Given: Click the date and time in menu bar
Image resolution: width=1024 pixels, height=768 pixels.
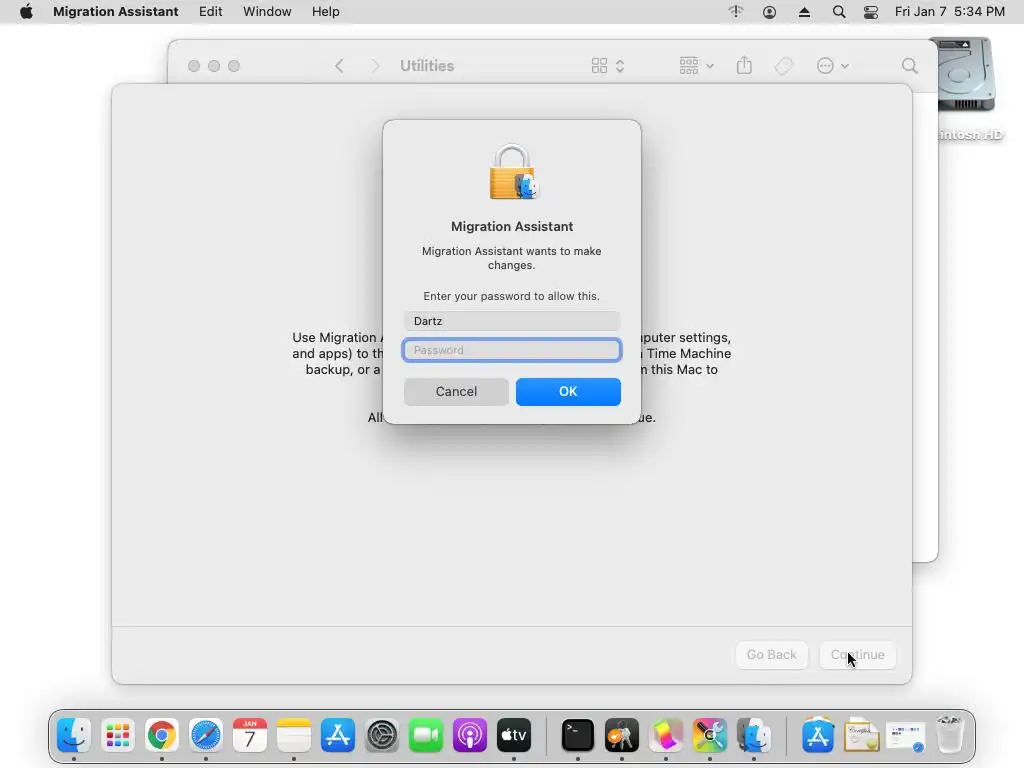Looking at the screenshot, I should (x=950, y=12).
